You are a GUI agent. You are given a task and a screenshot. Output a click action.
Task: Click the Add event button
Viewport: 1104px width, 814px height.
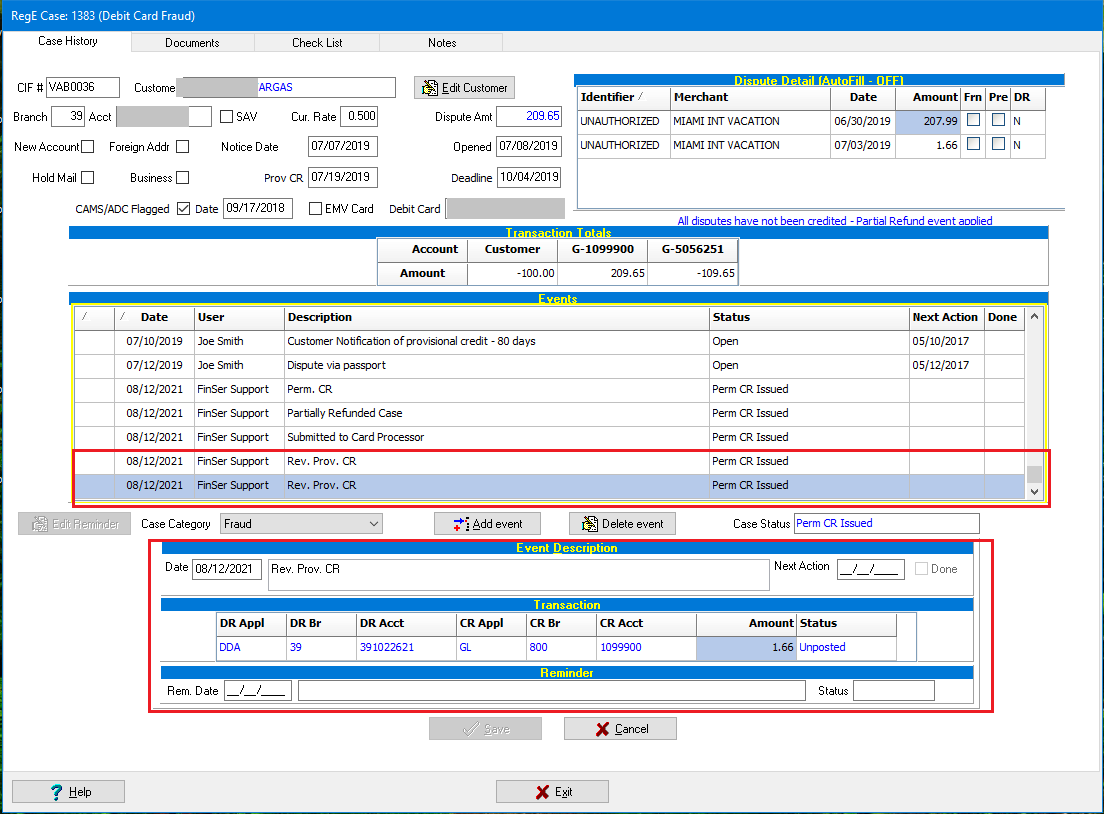[x=488, y=524]
